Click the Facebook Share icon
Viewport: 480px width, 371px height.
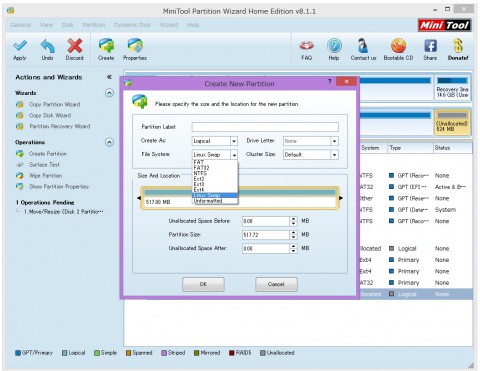point(430,46)
